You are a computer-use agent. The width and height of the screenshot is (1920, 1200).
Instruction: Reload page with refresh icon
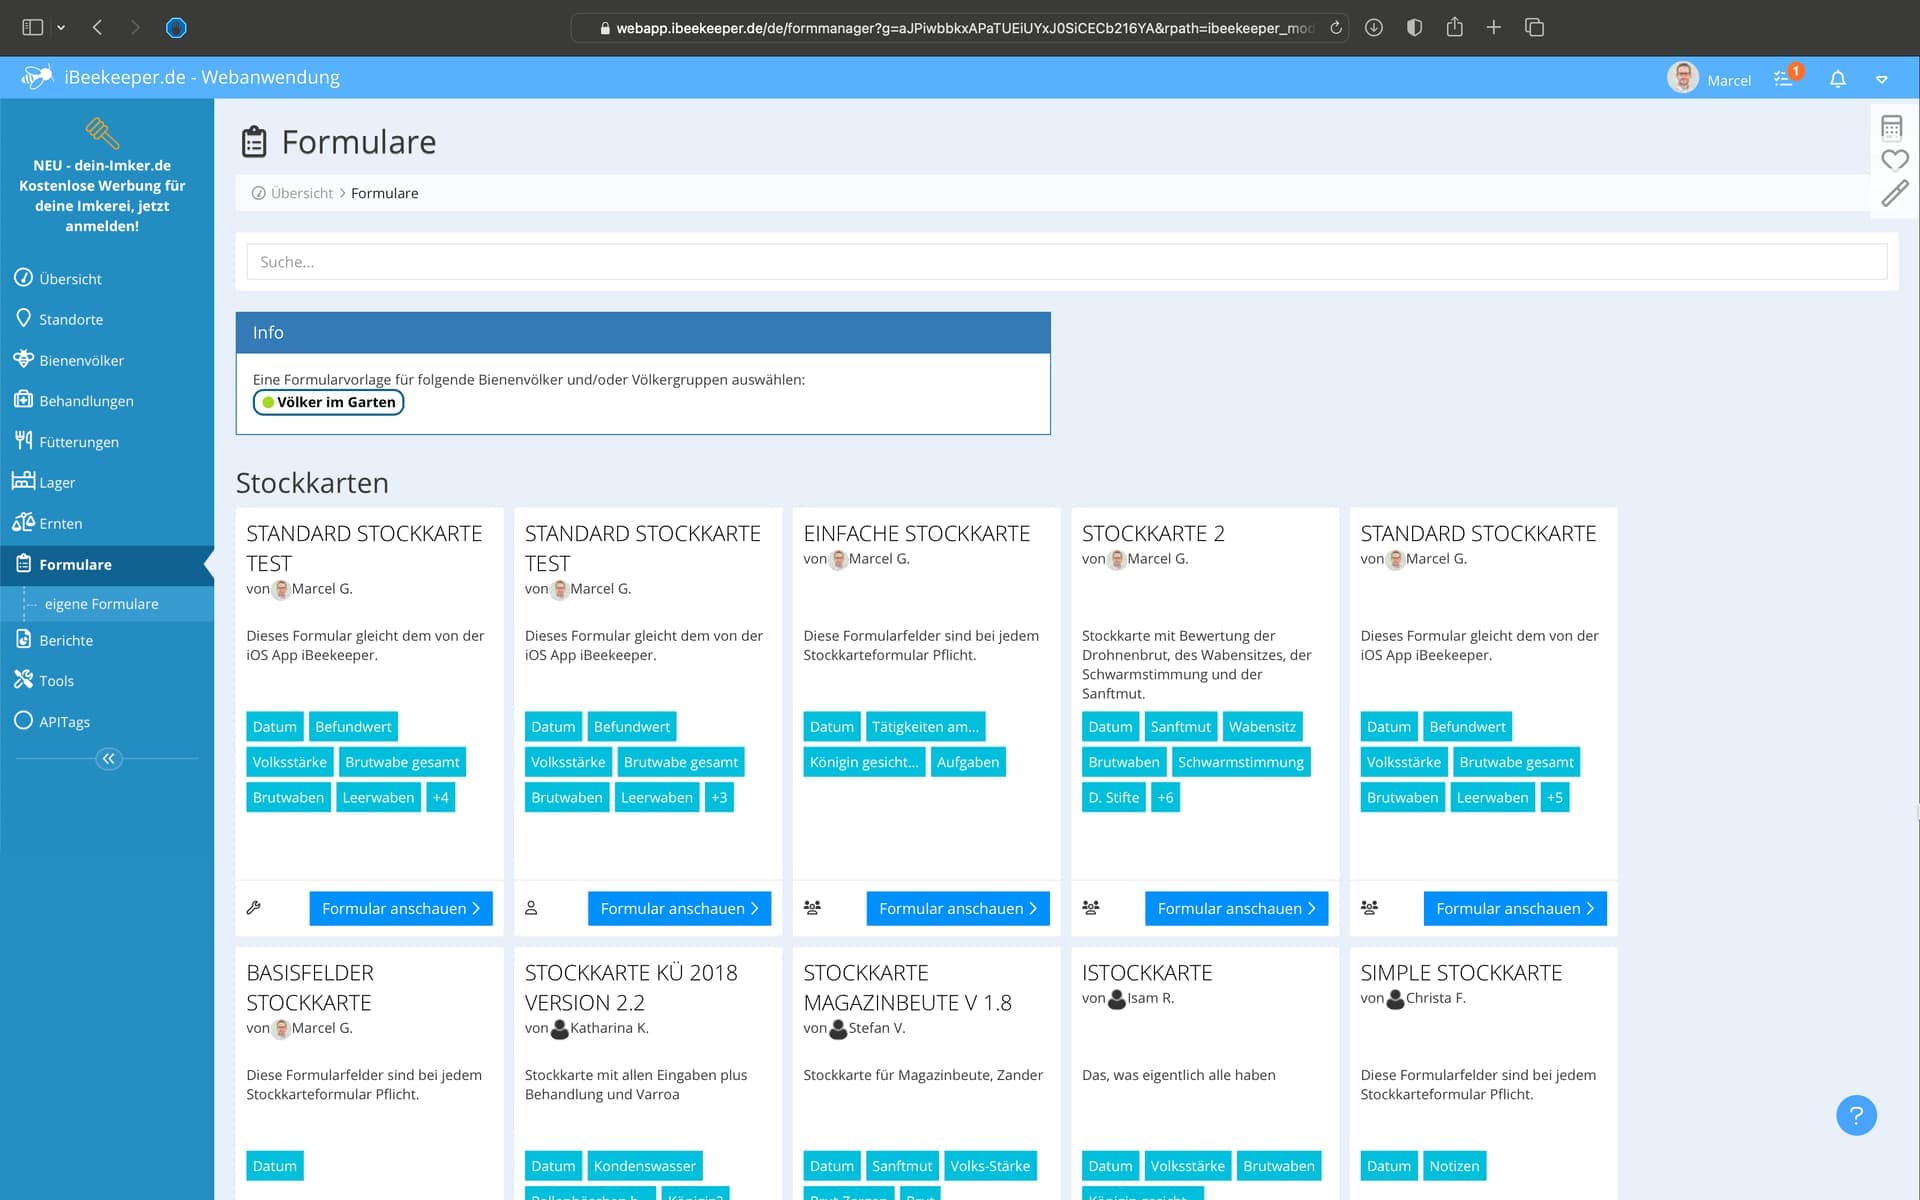click(x=1335, y=28)
